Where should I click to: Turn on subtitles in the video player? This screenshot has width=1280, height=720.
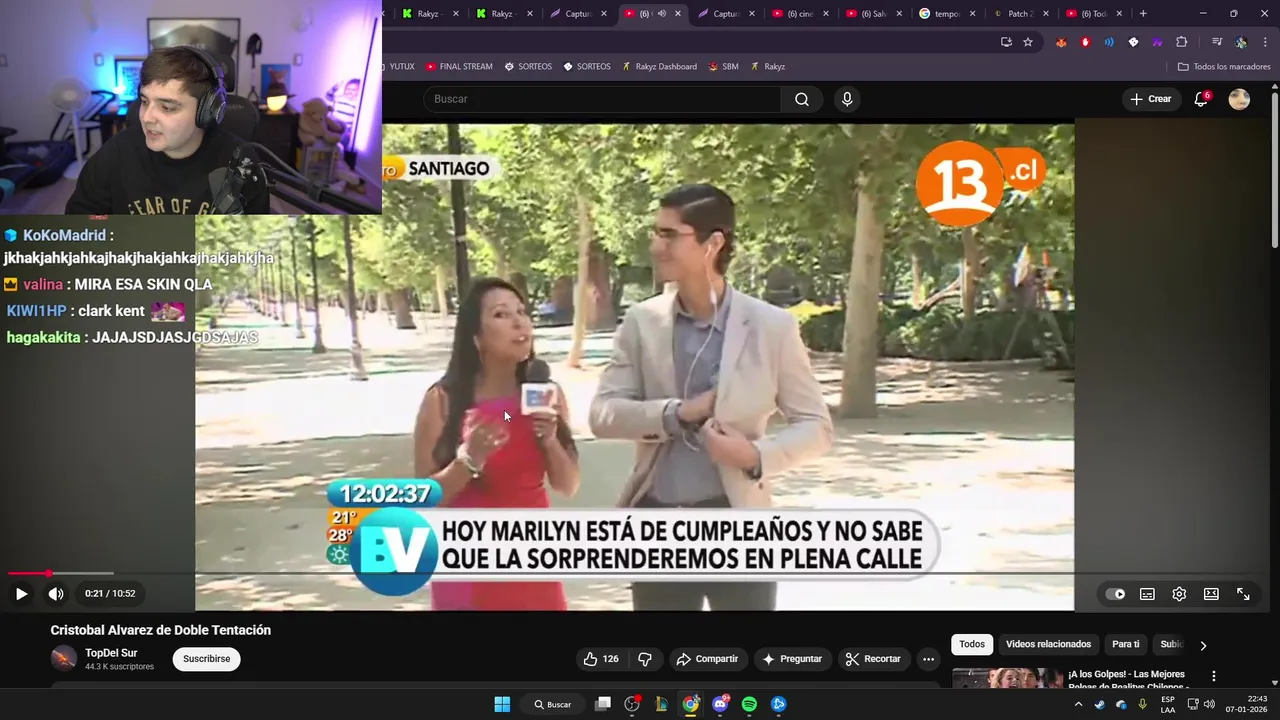coord(1147,594)
